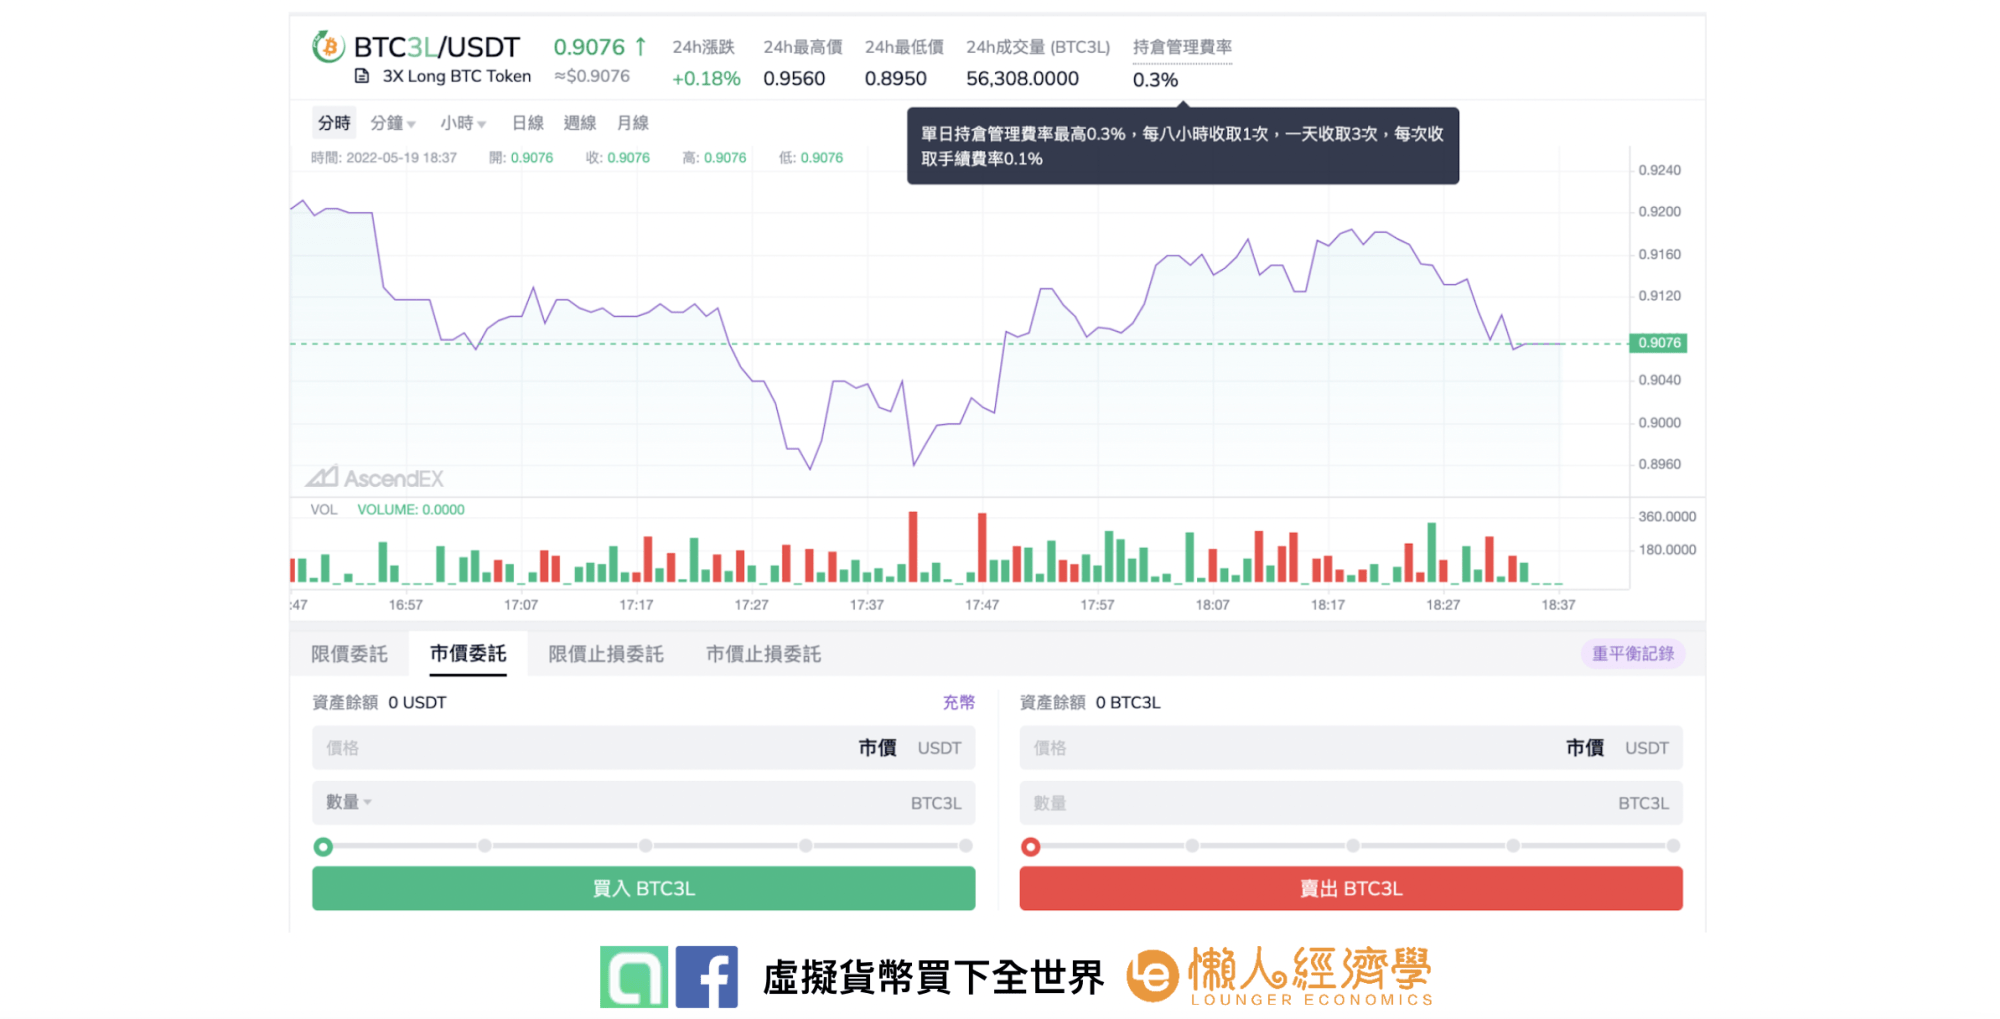Viewport: 2000px width, 1019px height.
Task: Set sell slider to the last stop
Action: pos(1673,846)
